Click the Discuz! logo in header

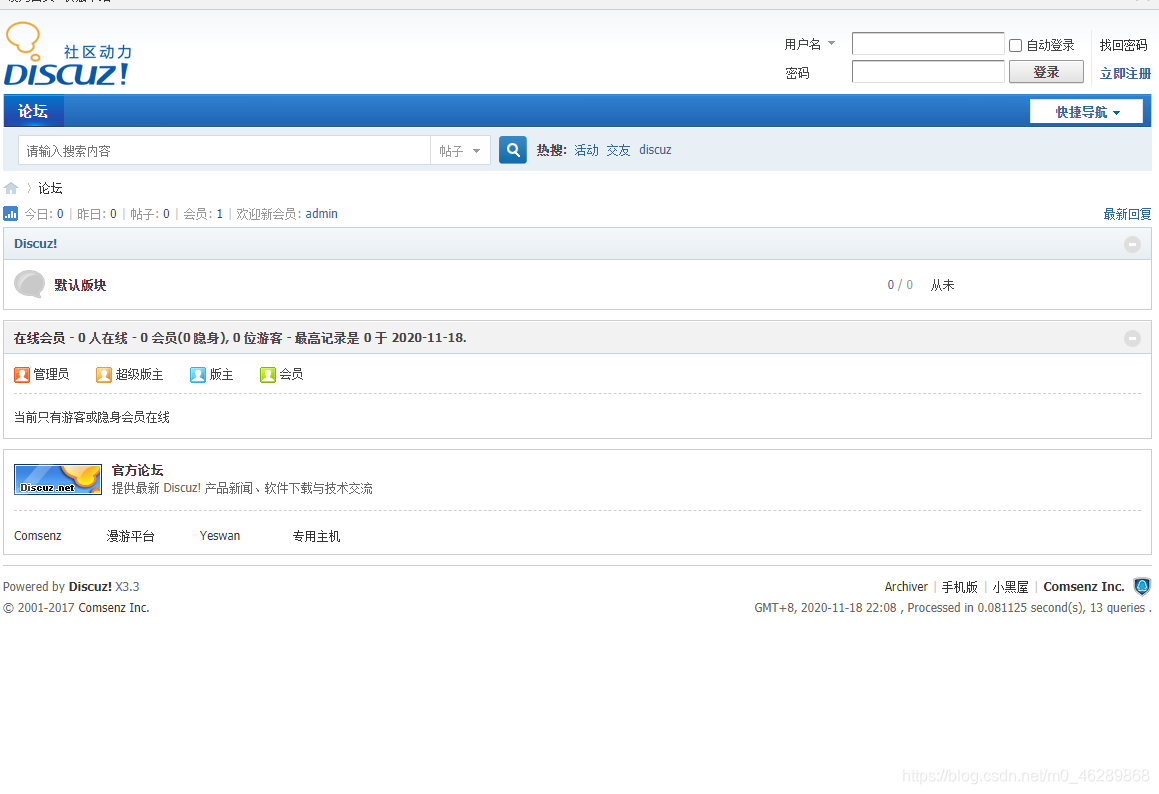pyautogui.click(x=68, y=54)
